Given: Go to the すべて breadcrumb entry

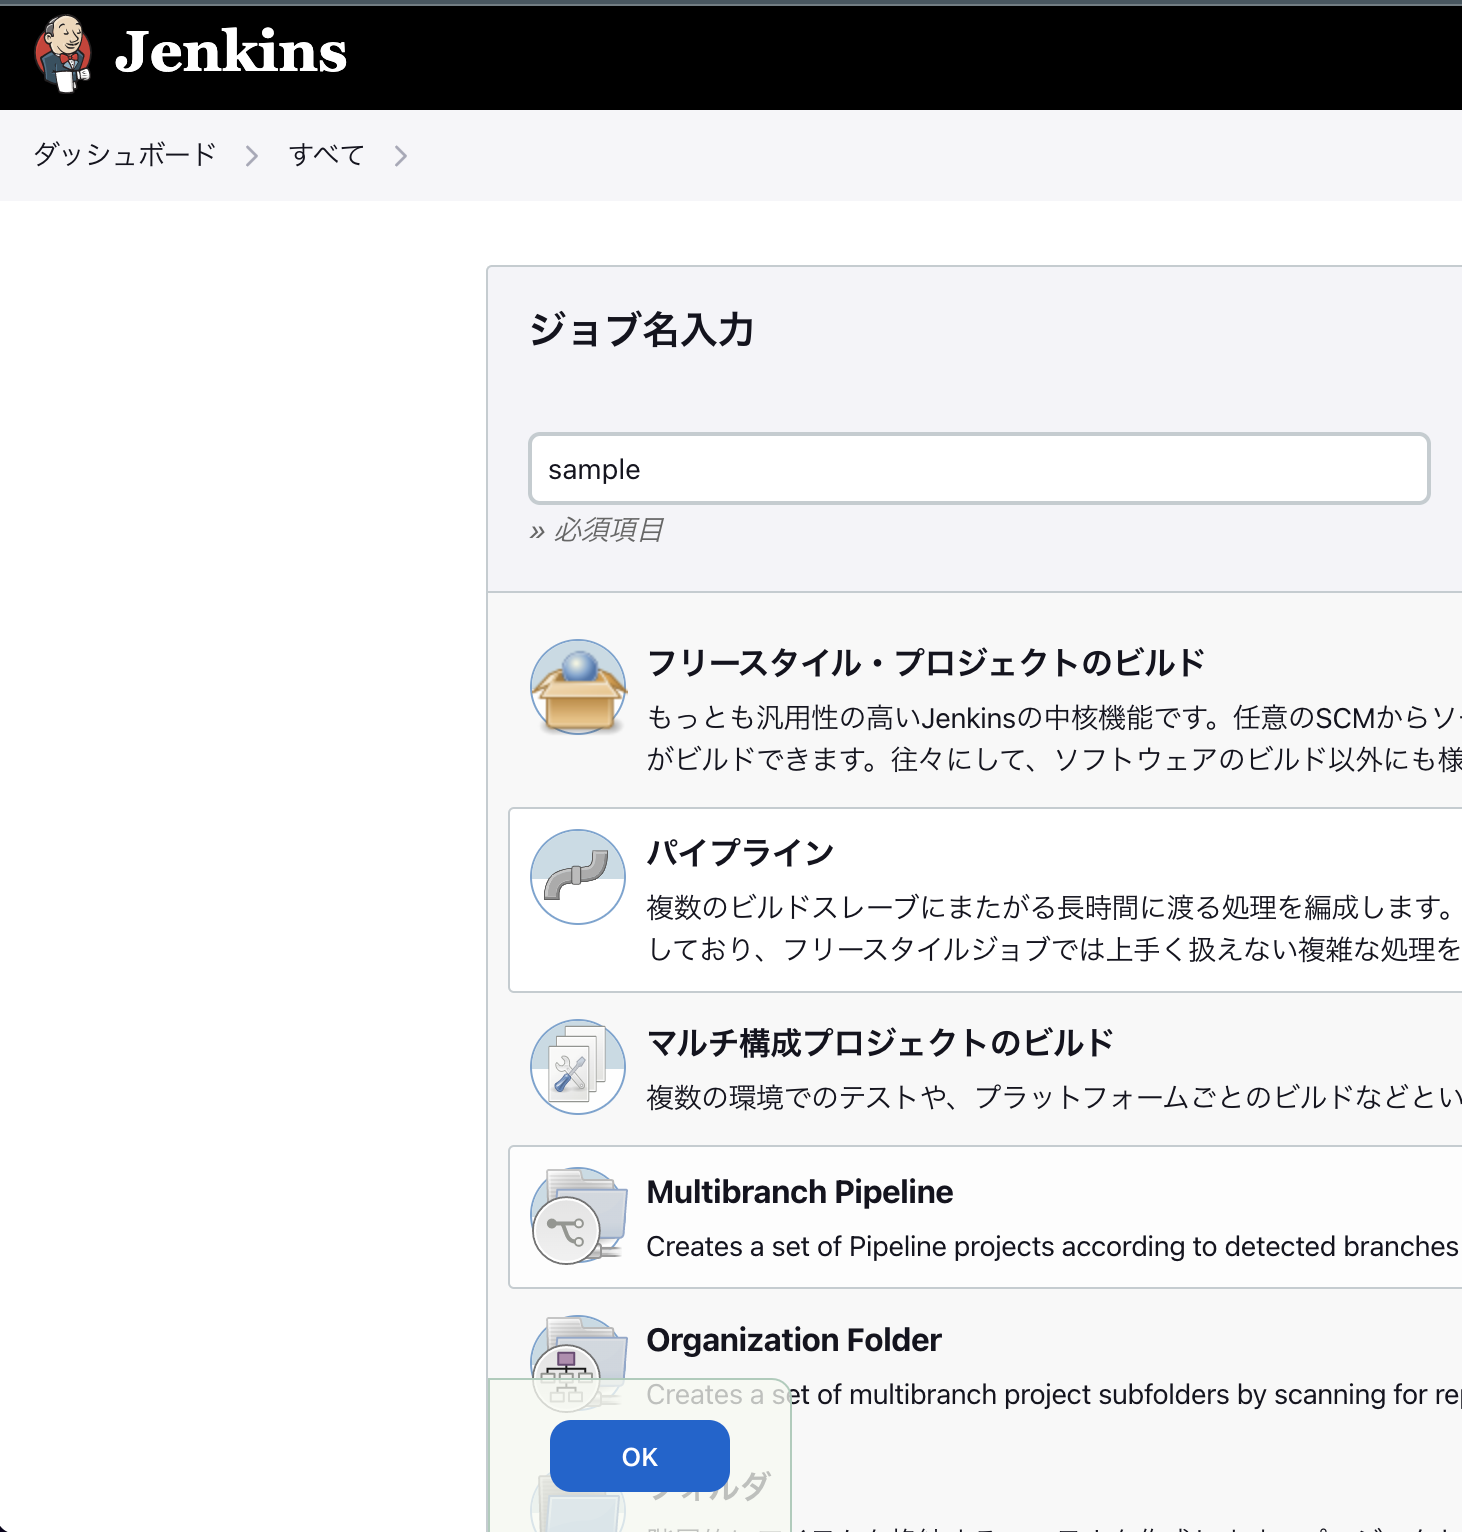Looking at the screenshot, I should [325, 155].
